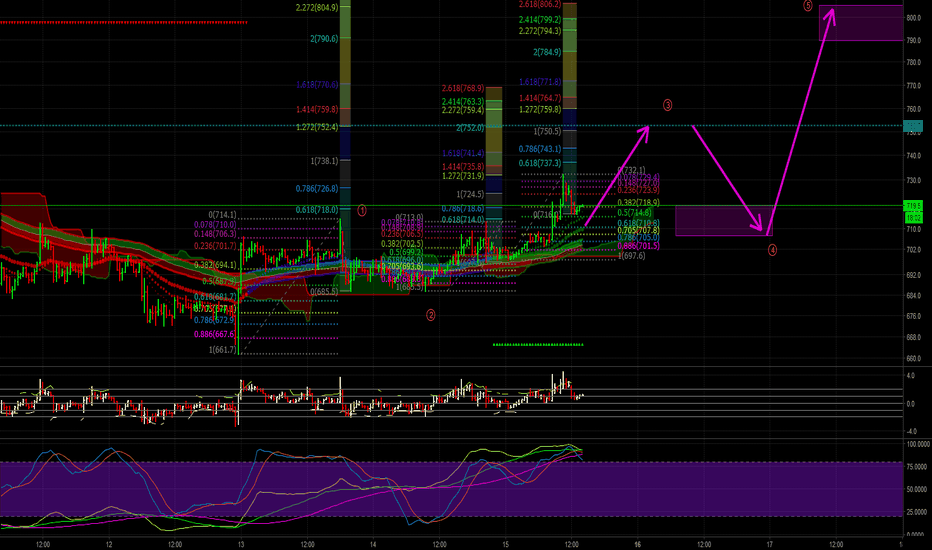Click the 1(750.5) Fibonacci label
This screenshot has height=550, width=932.
547,131
